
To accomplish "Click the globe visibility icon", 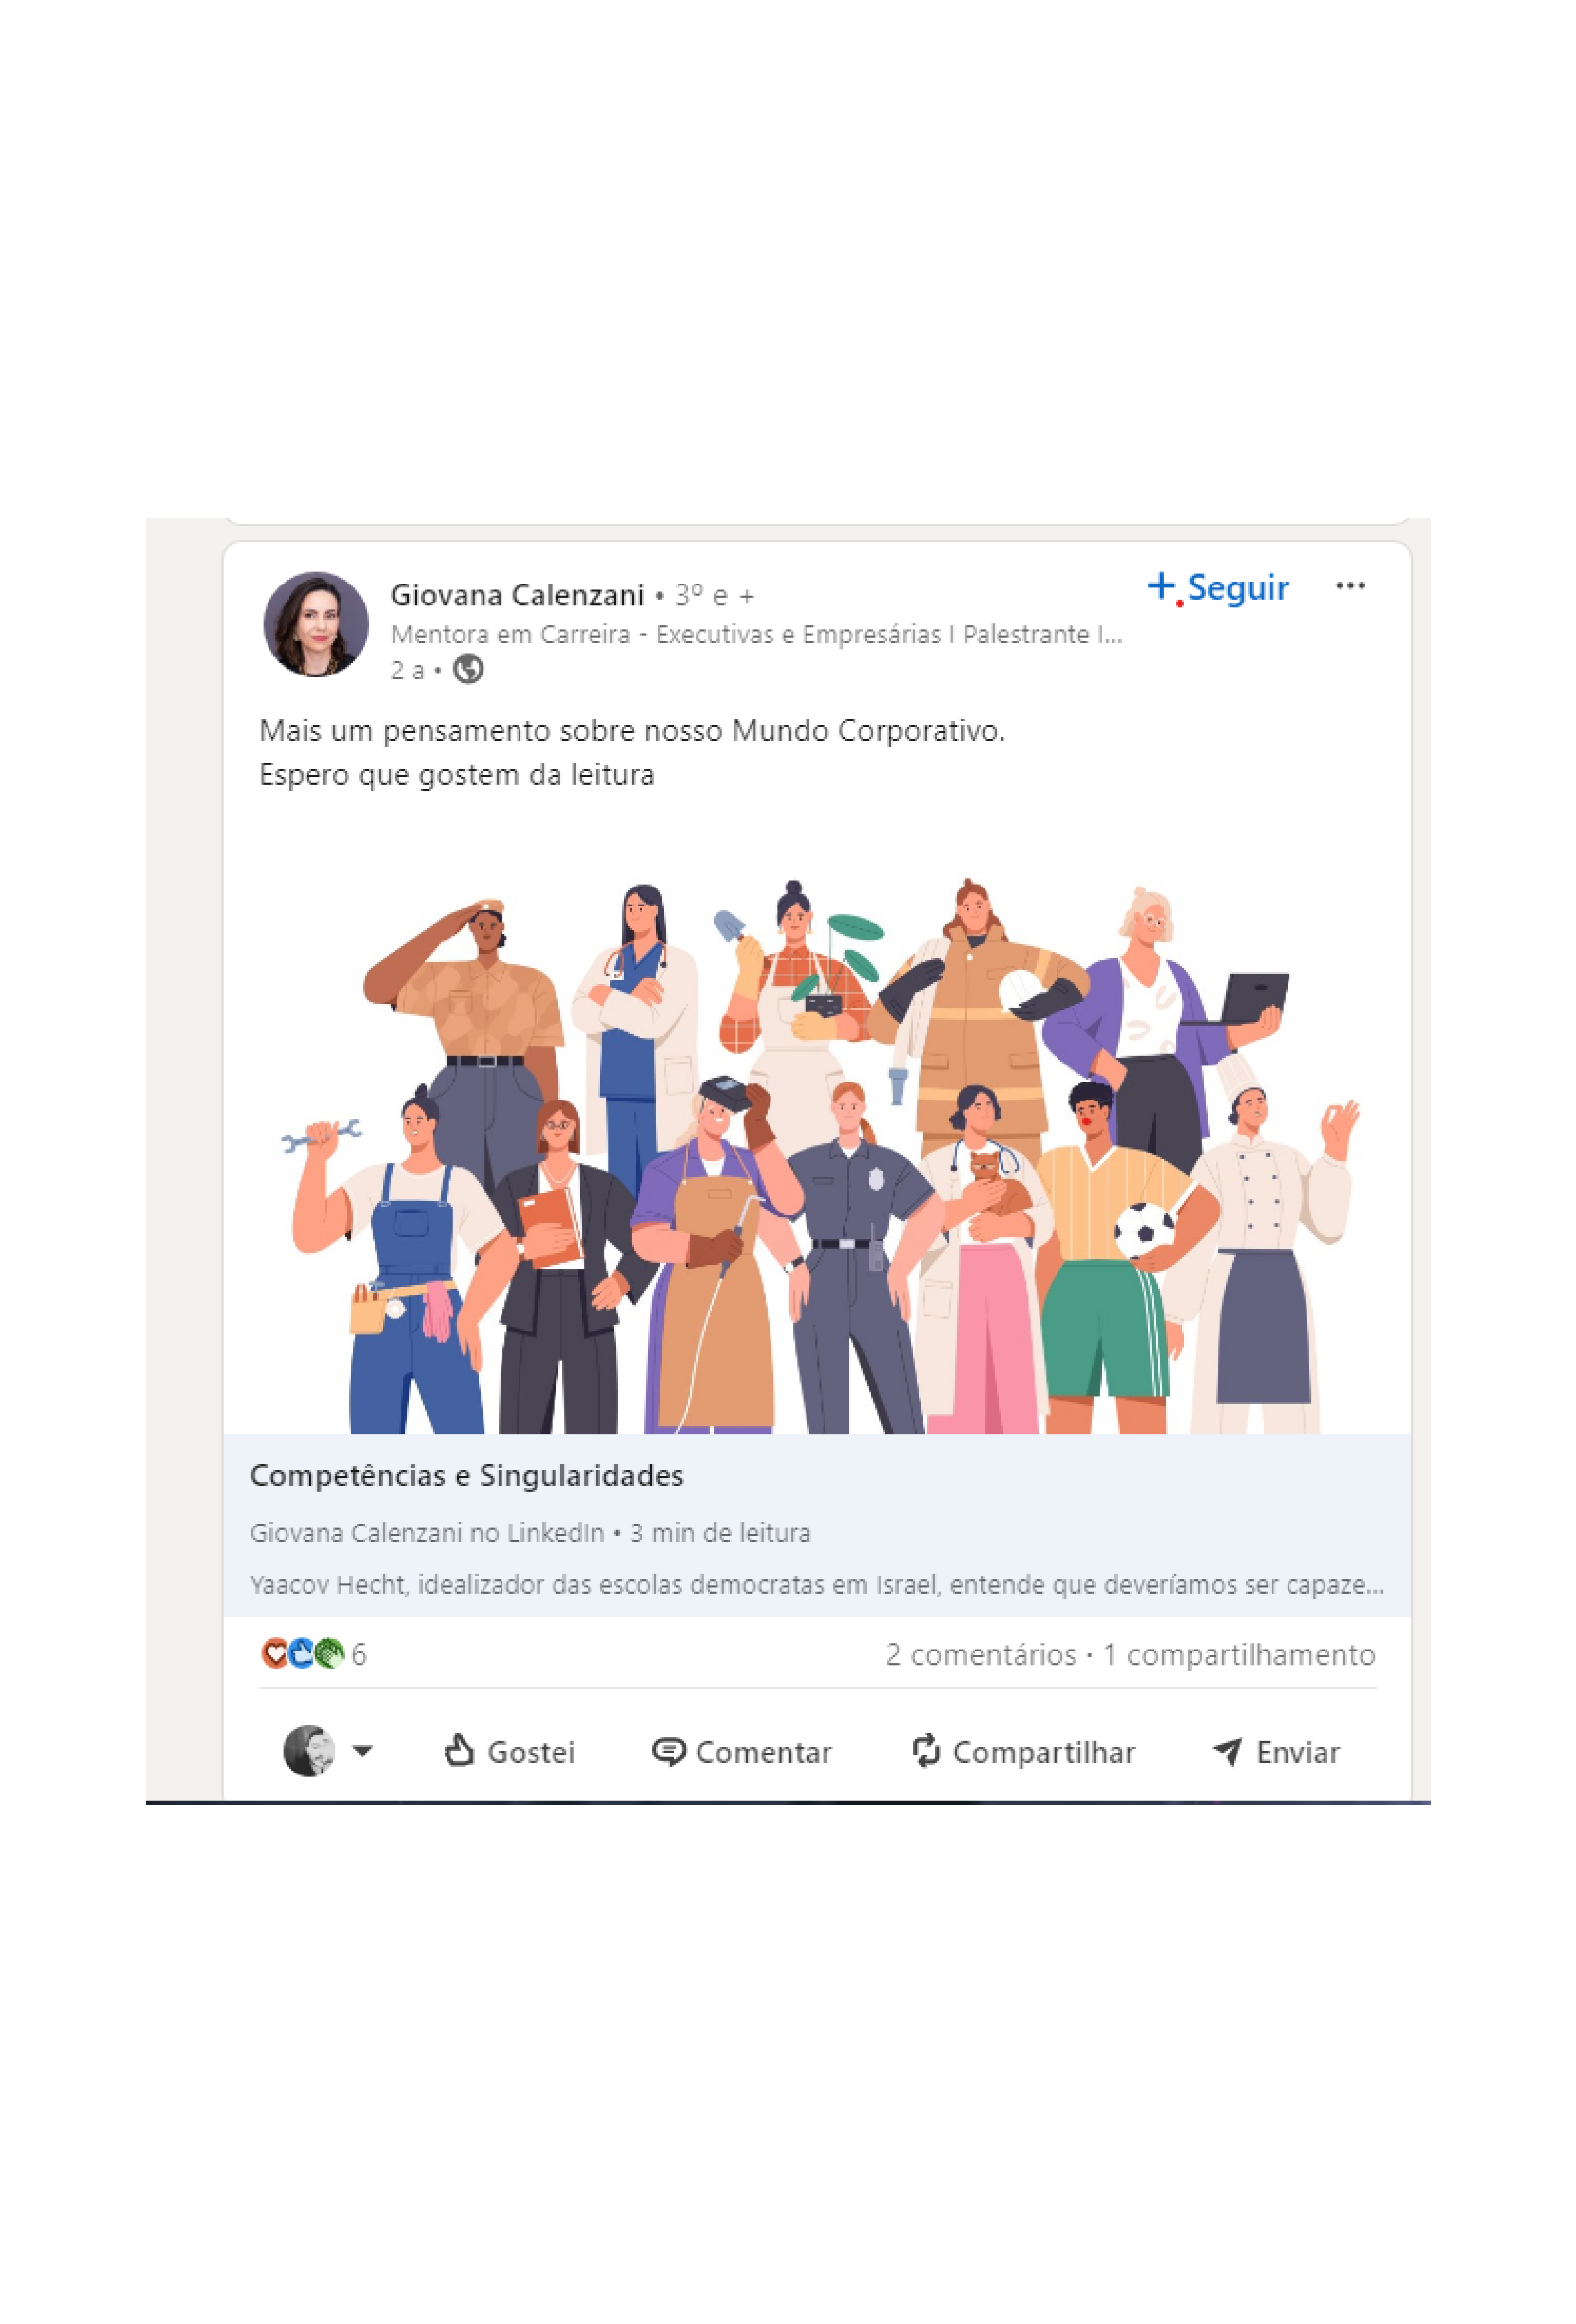I will coord(467,669).
